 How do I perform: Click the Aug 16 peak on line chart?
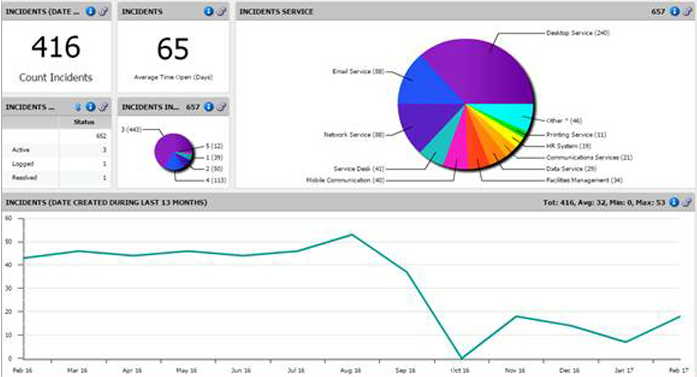[x=352, y=234]
